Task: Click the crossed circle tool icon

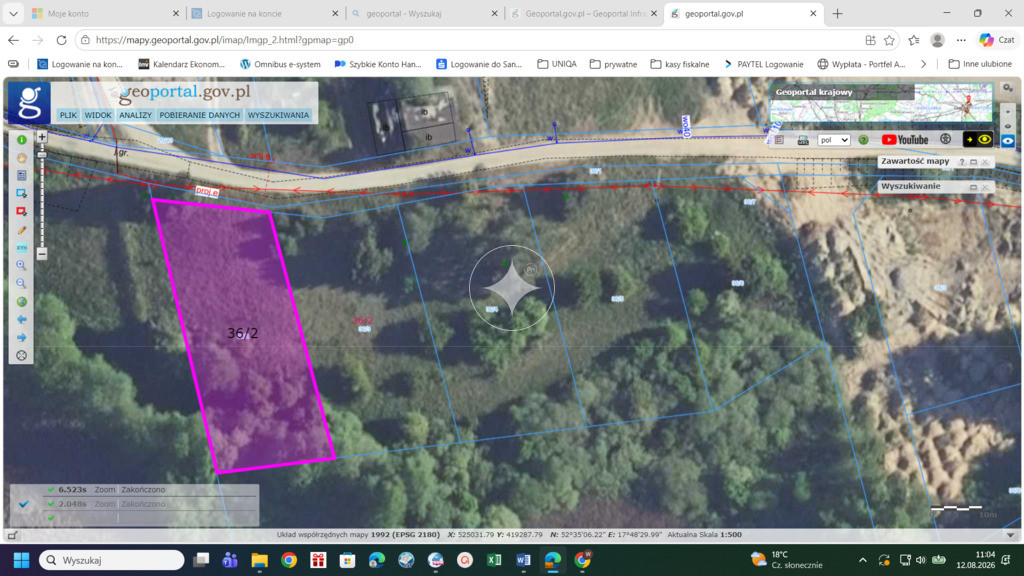Action: click(x=22, y=355)
